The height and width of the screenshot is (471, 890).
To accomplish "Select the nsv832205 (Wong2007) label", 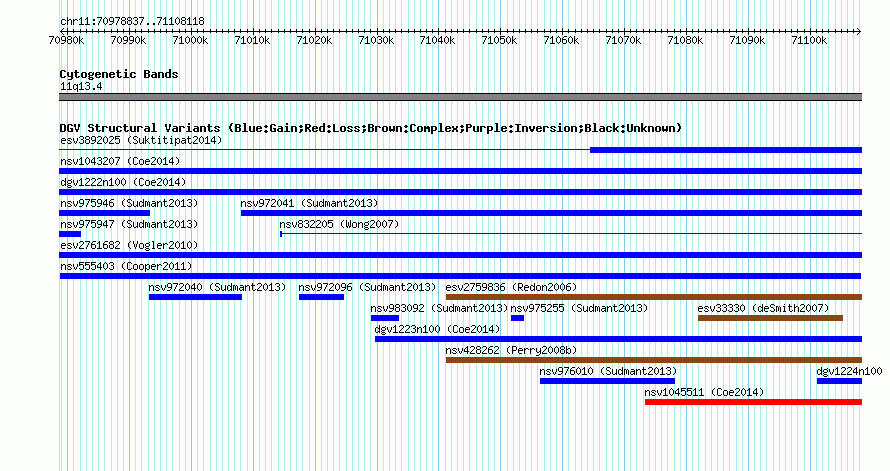I will click(339, 224).
